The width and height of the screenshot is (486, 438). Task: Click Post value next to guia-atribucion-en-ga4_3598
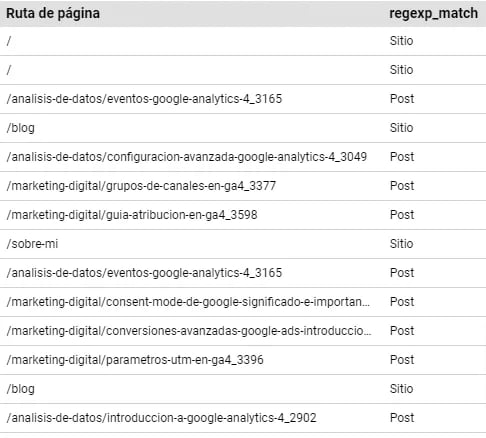click(402, 215)
